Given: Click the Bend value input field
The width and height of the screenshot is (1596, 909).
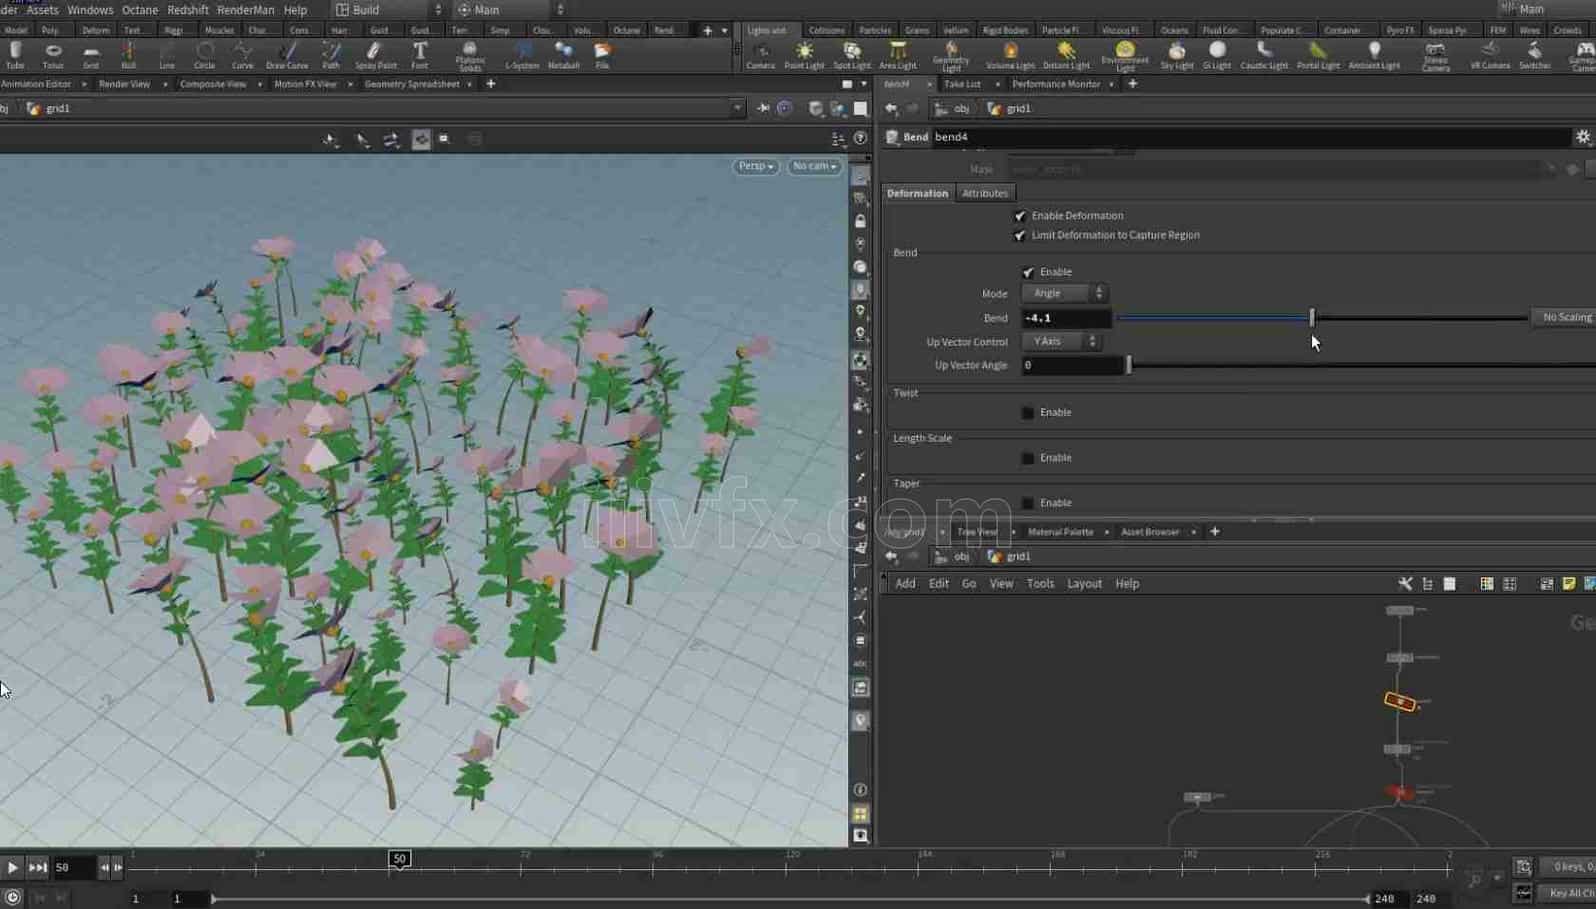Looking at the screenshot, I should point(1066,318).
